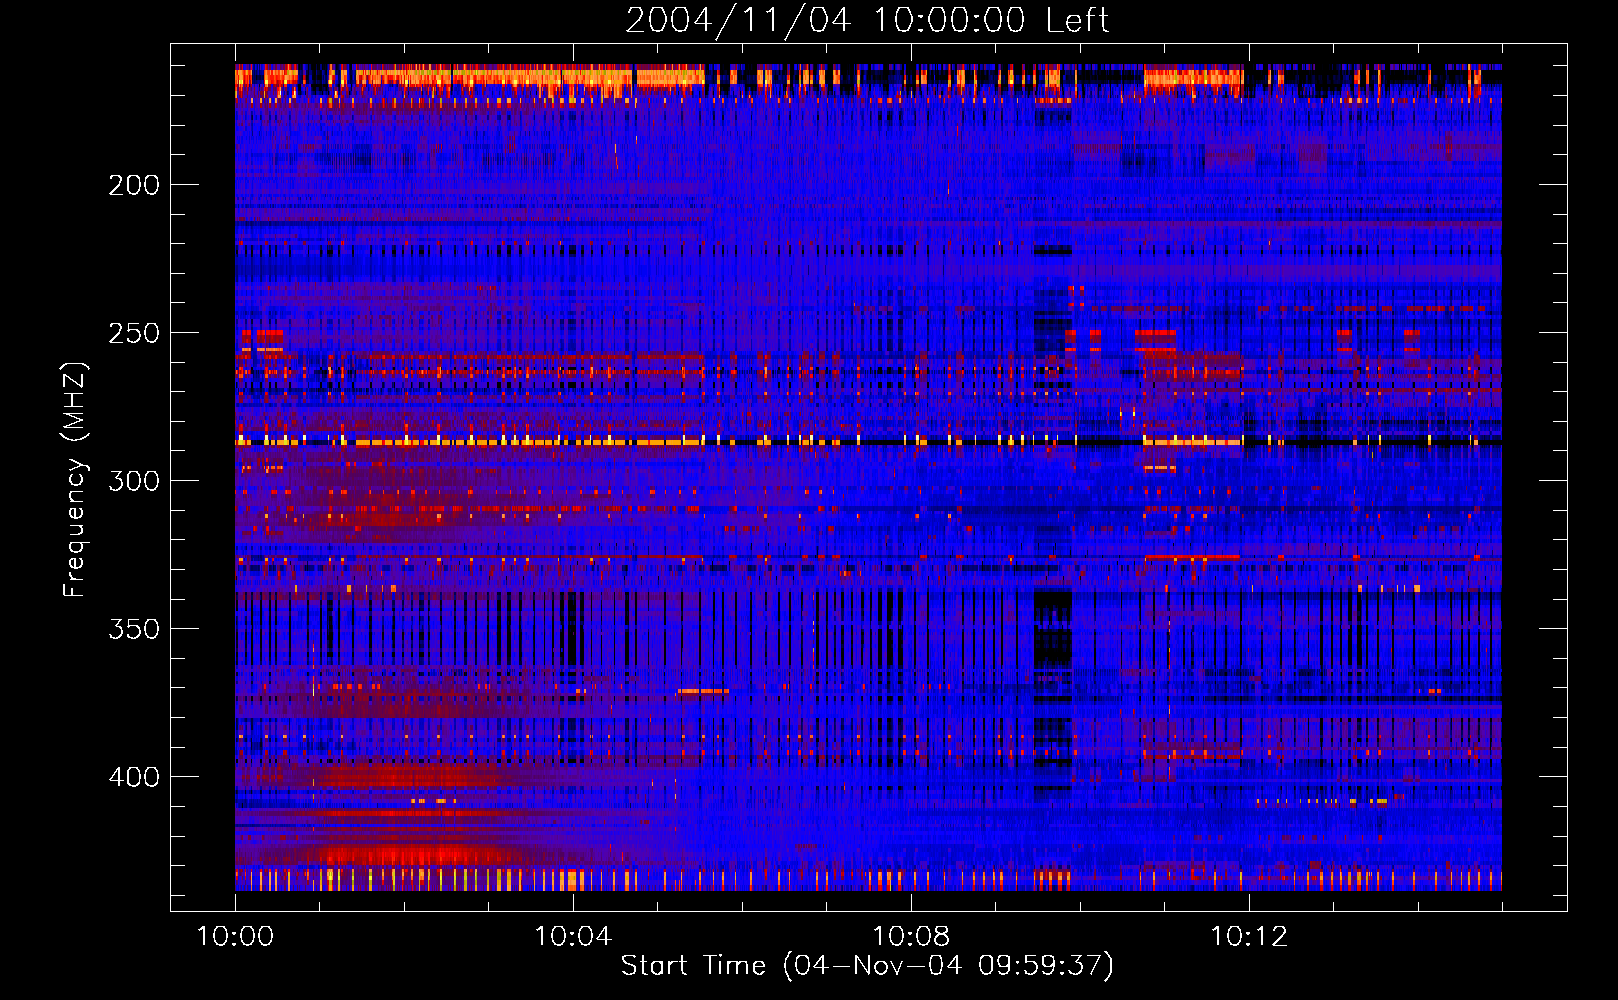Click the 10:12 time tick label

click(x=1249, y=937)
